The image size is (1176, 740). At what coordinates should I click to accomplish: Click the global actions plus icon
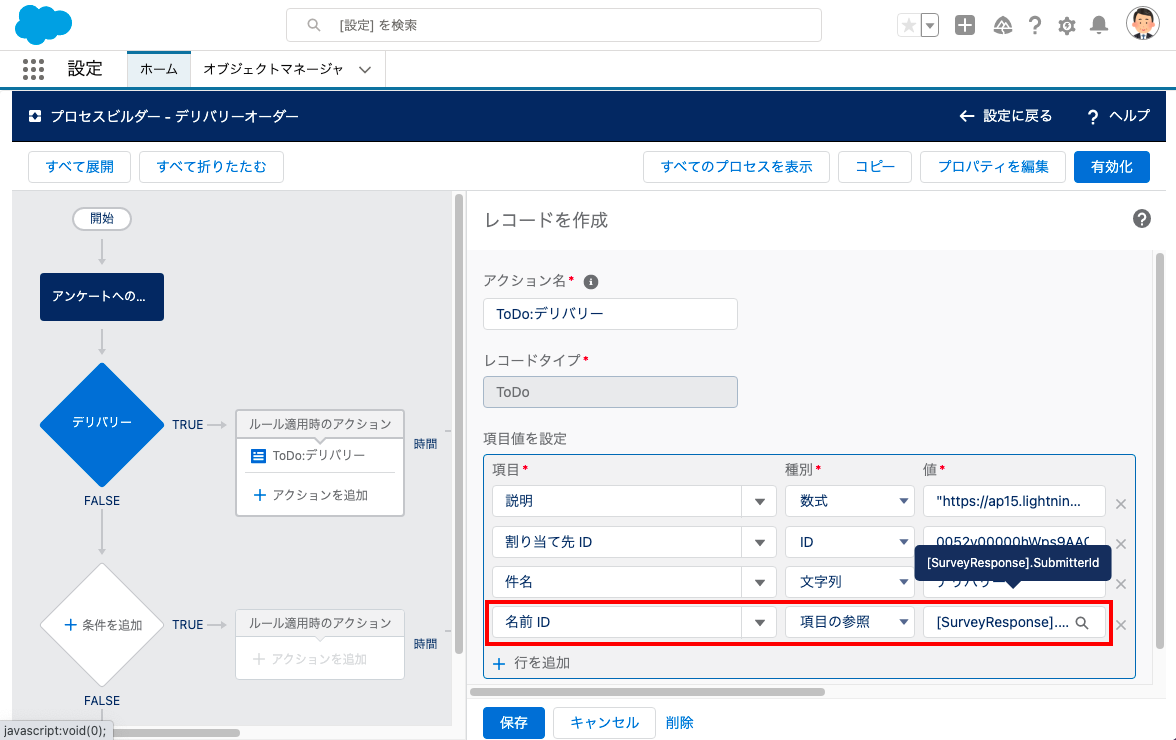tap(964, 25)
